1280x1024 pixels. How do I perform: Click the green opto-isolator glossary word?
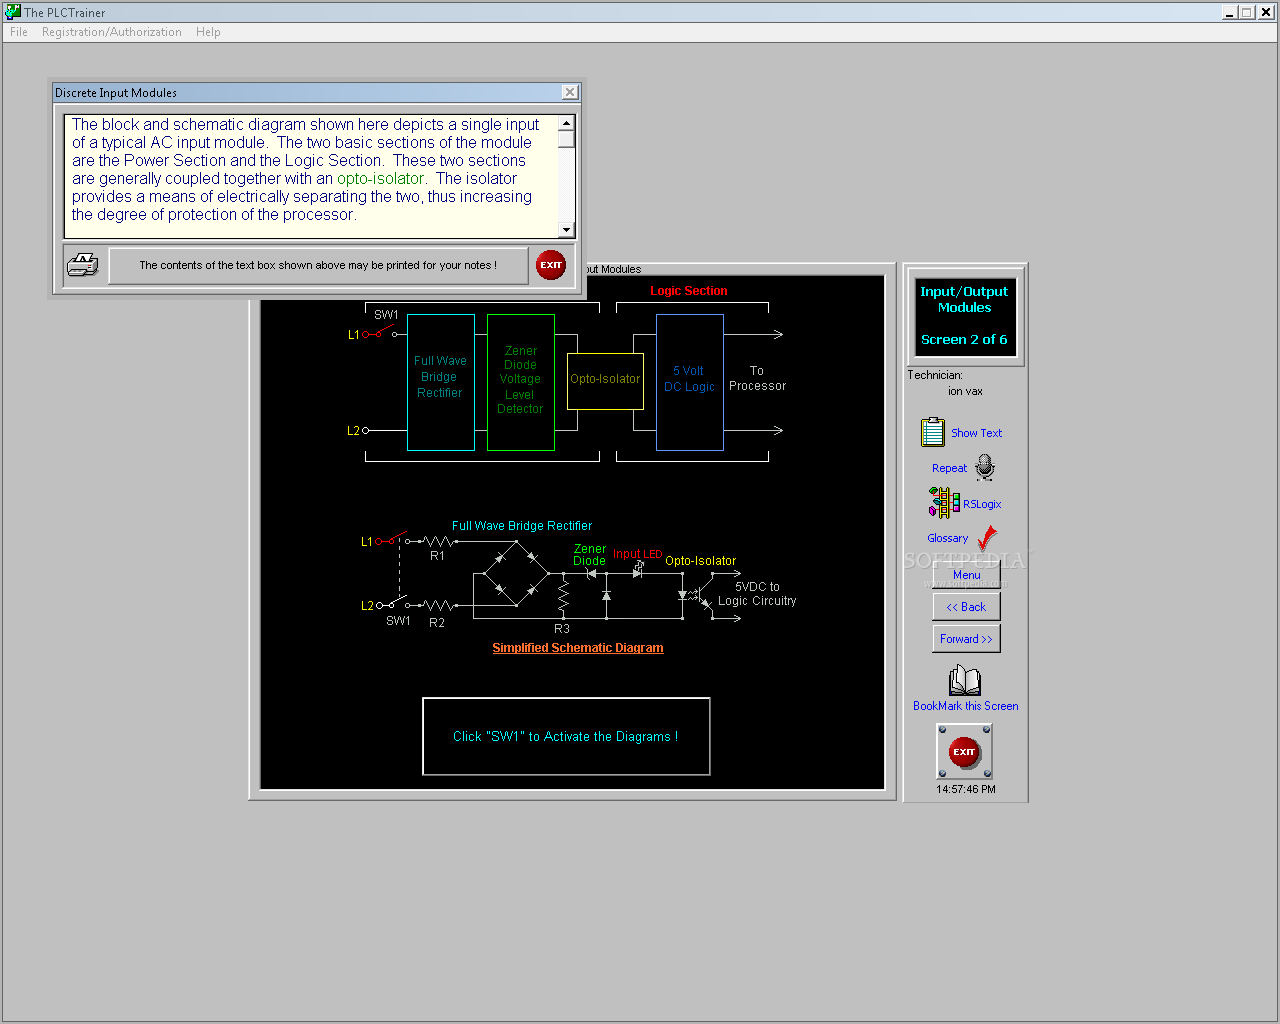(380, 179)
